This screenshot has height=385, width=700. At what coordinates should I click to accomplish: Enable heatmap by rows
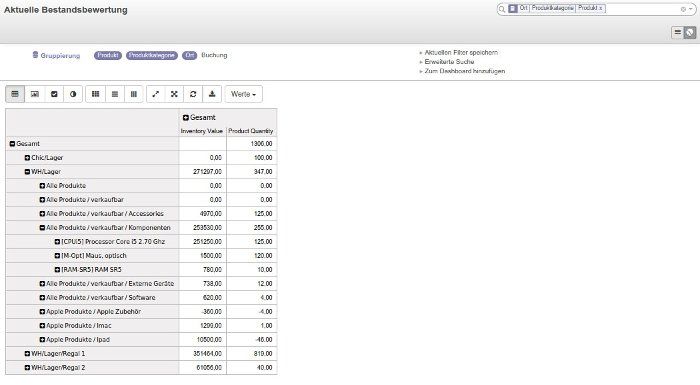coord(115,94)
